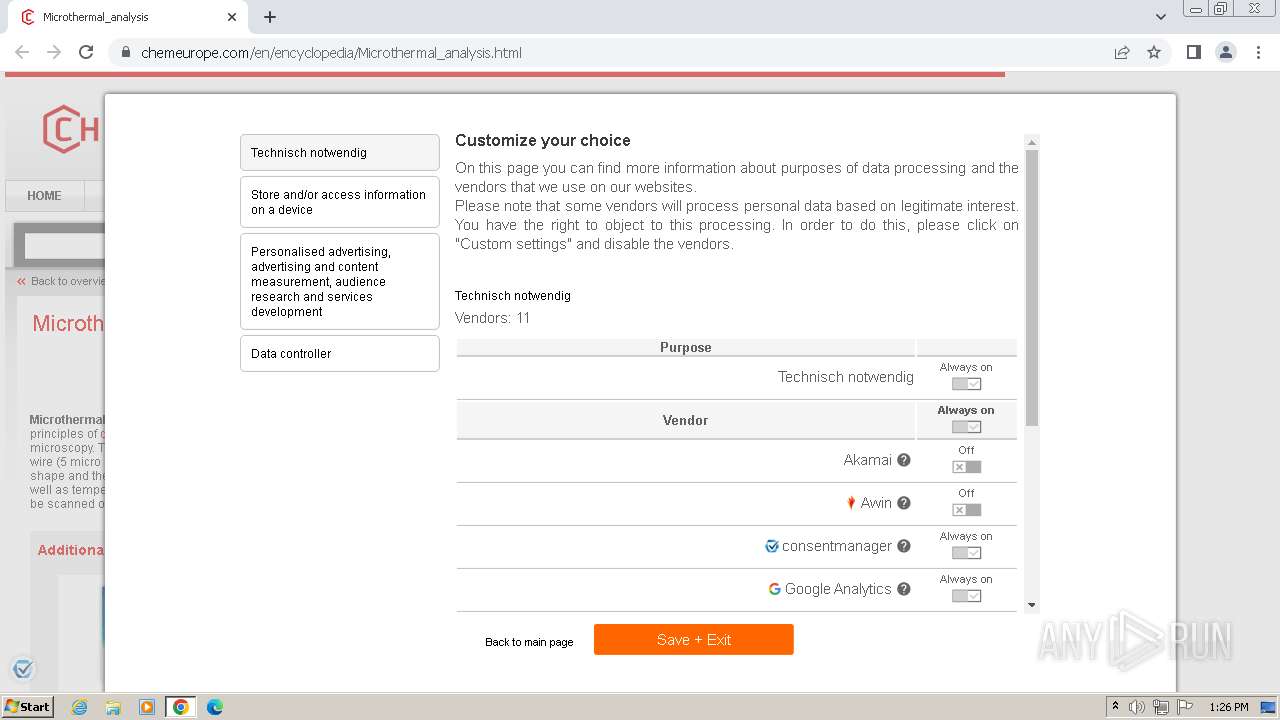Click the Vendor header always-on toggle
This screenshot has width=1280, height=720.
[x=966, y=427]
